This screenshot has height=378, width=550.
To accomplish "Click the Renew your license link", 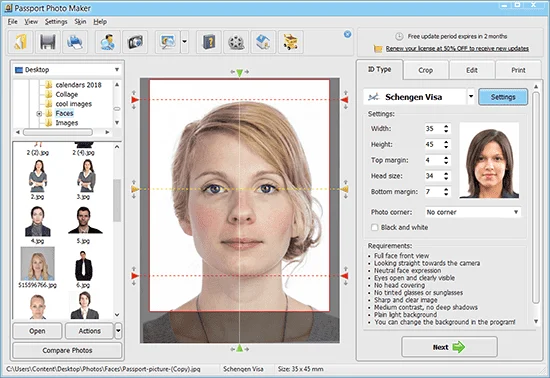I will pyautogui.click(x=457, y=48).
